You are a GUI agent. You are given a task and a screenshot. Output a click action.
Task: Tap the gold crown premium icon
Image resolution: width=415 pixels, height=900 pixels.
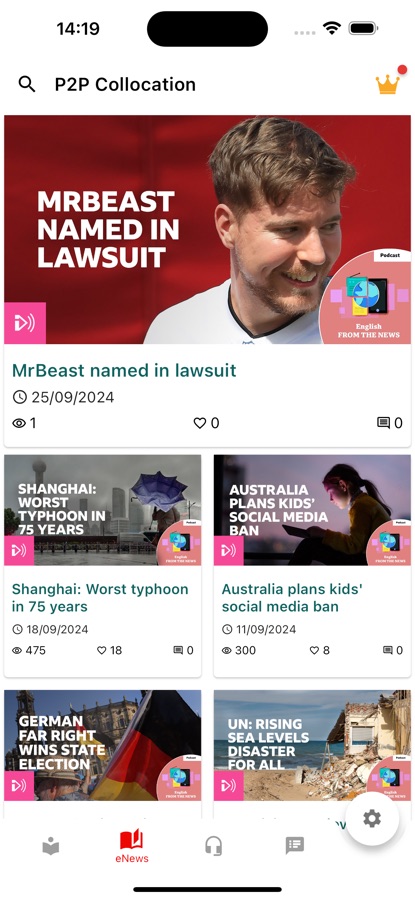(388, 84)
